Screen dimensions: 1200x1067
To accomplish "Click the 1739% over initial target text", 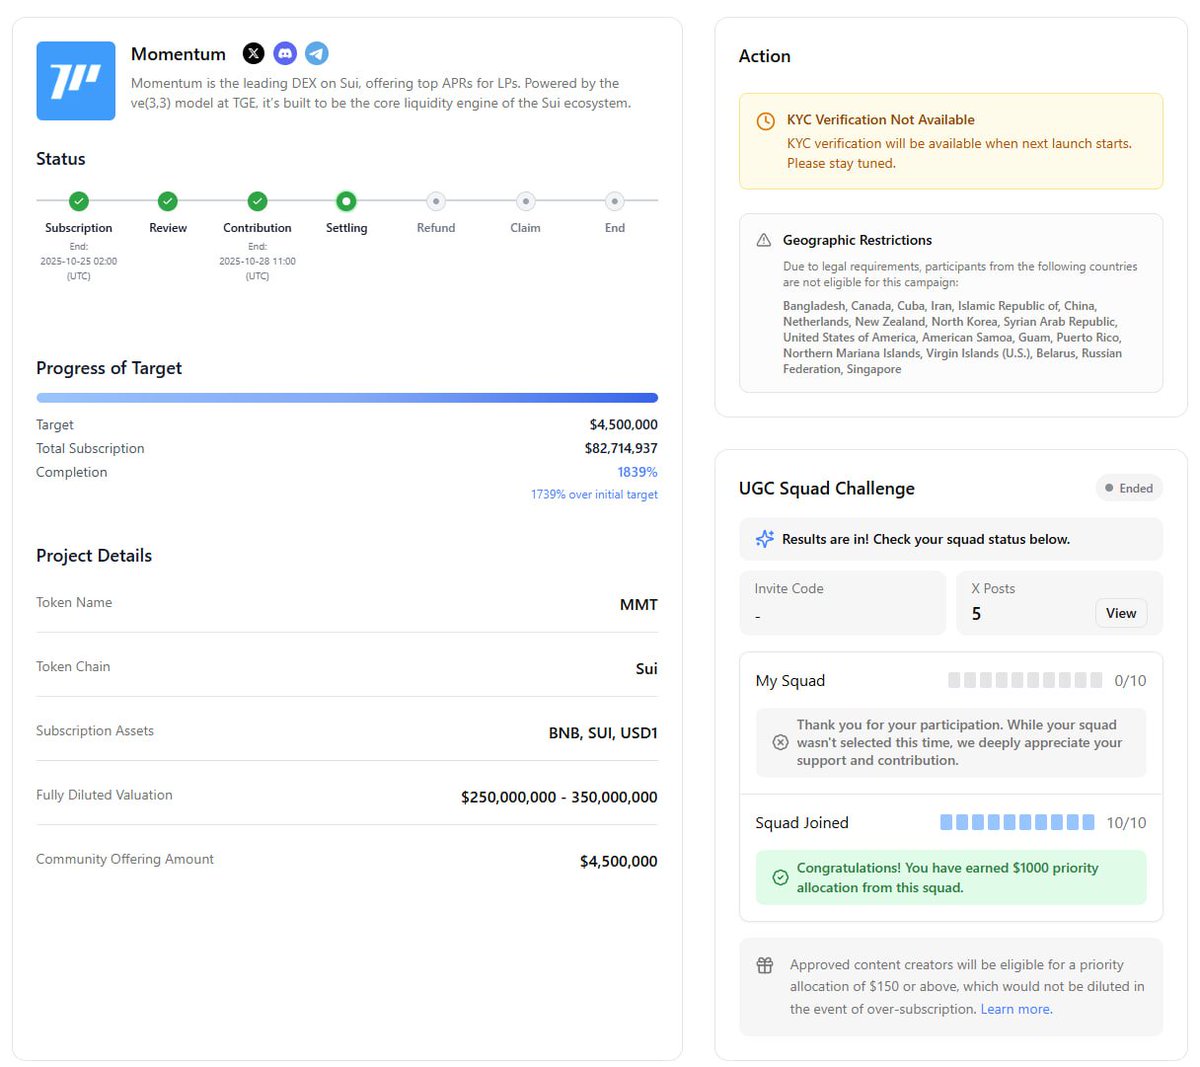I will point(594,494).
